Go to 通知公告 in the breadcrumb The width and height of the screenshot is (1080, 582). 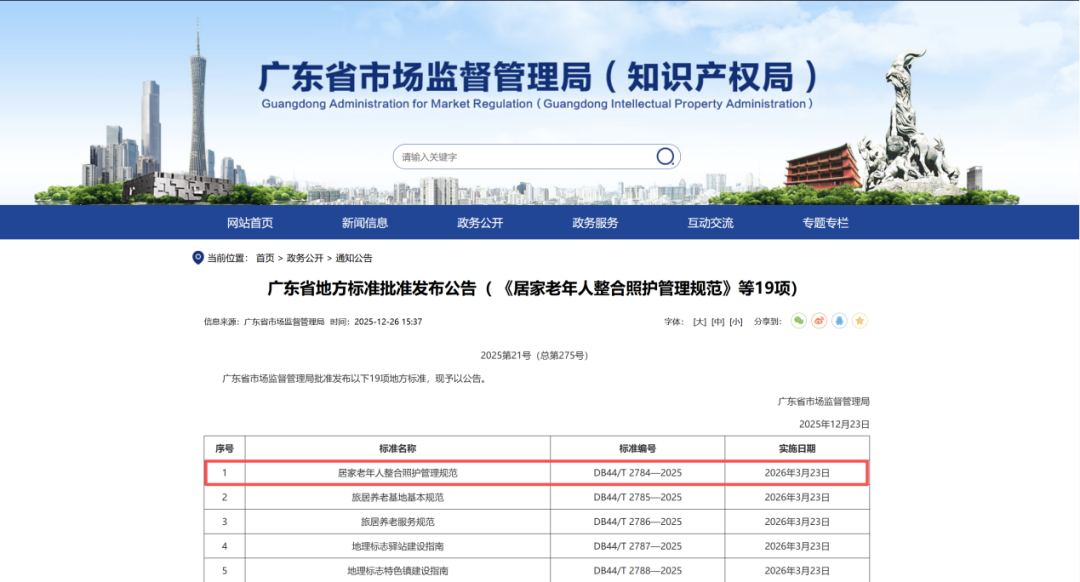click(354, 258)
